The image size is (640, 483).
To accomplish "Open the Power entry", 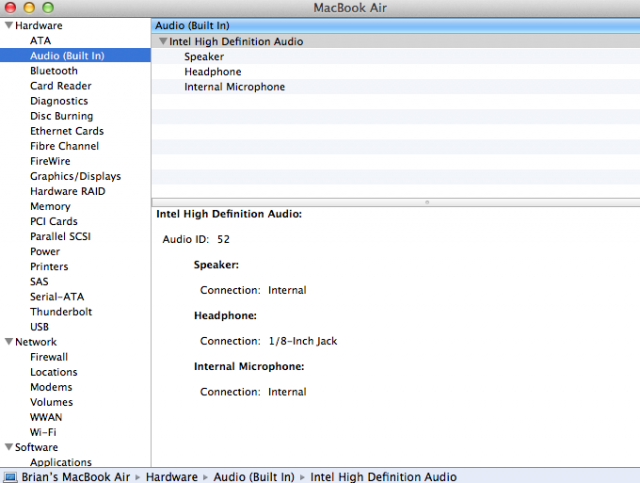I will tap(45, 252).
